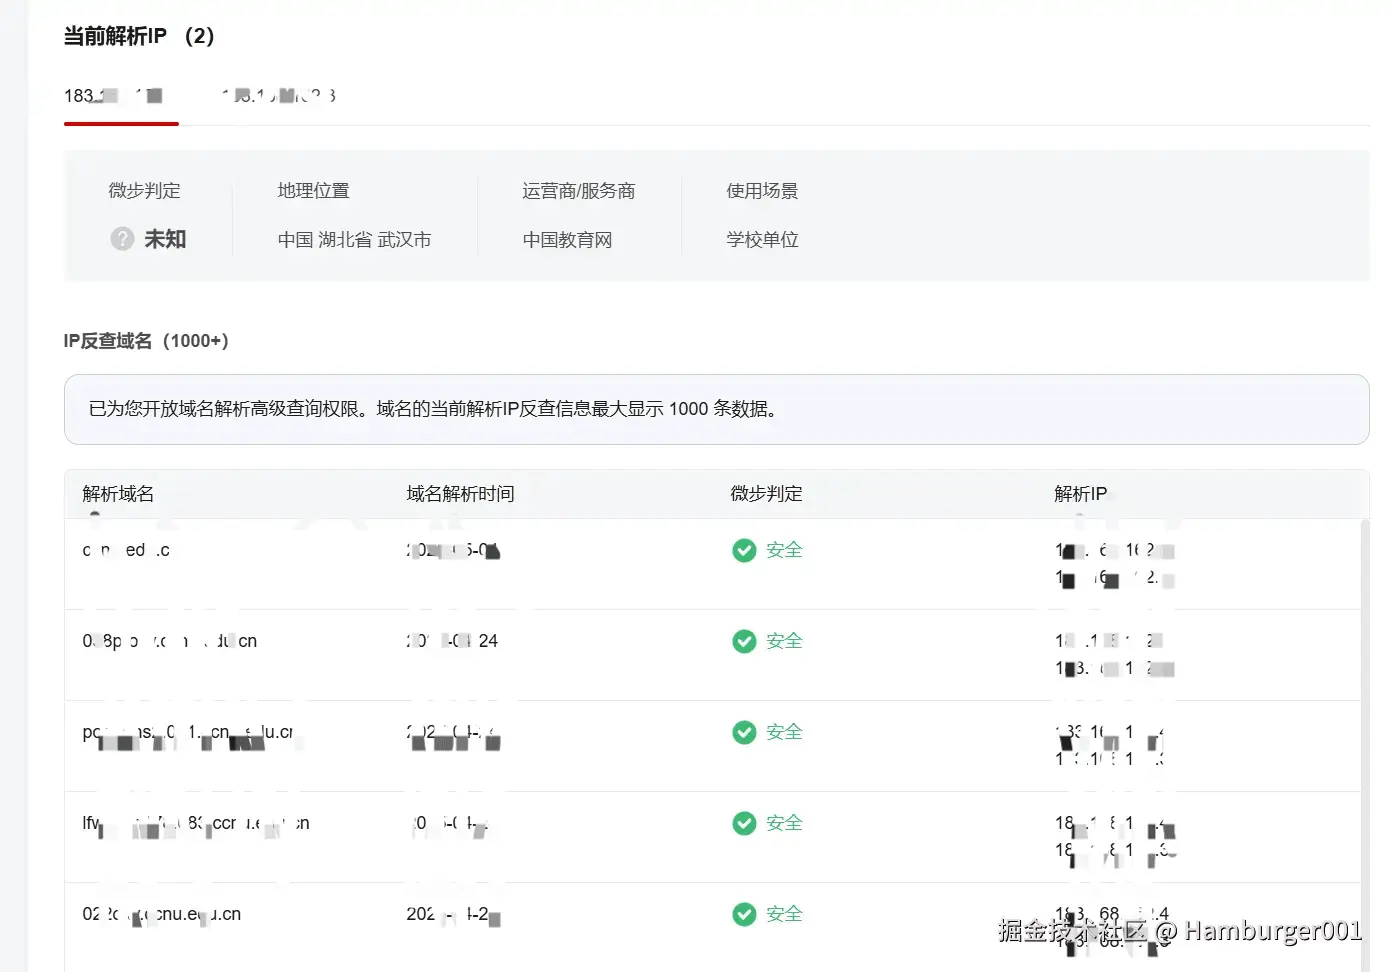Click the 安全 label in the first table row
1388x972 pixels.
pos(784,550)
